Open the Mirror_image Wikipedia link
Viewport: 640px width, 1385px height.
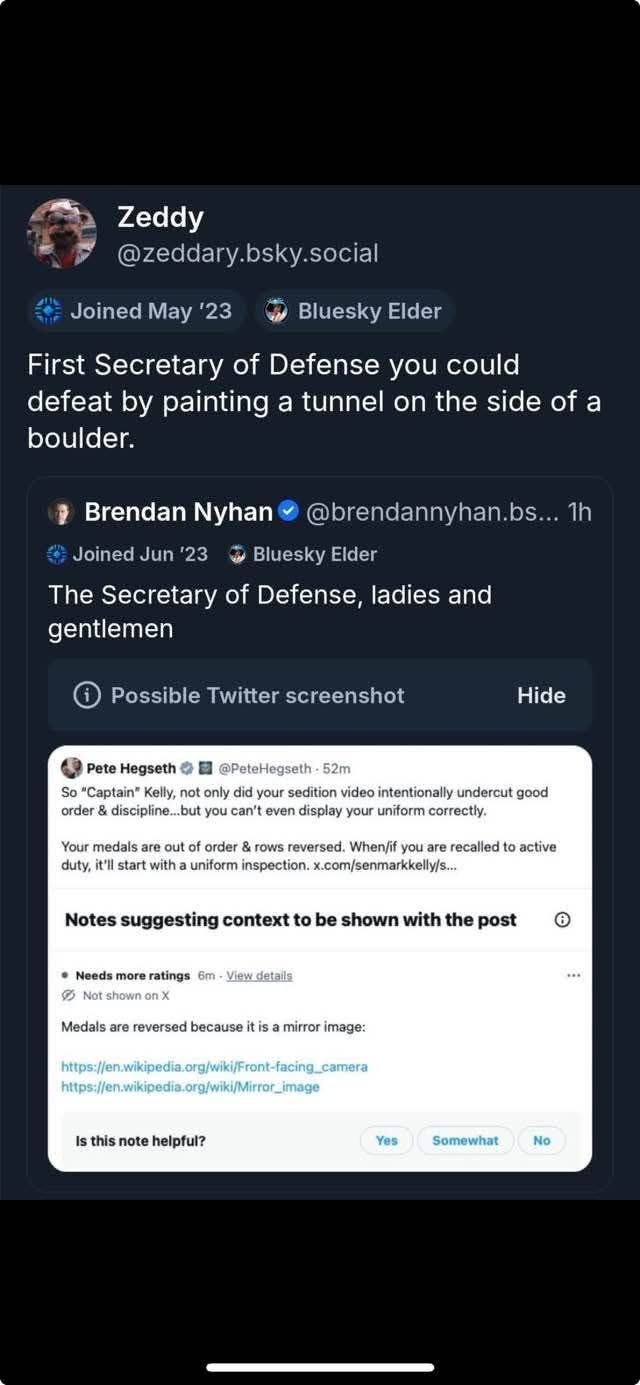click(190, 1086)
